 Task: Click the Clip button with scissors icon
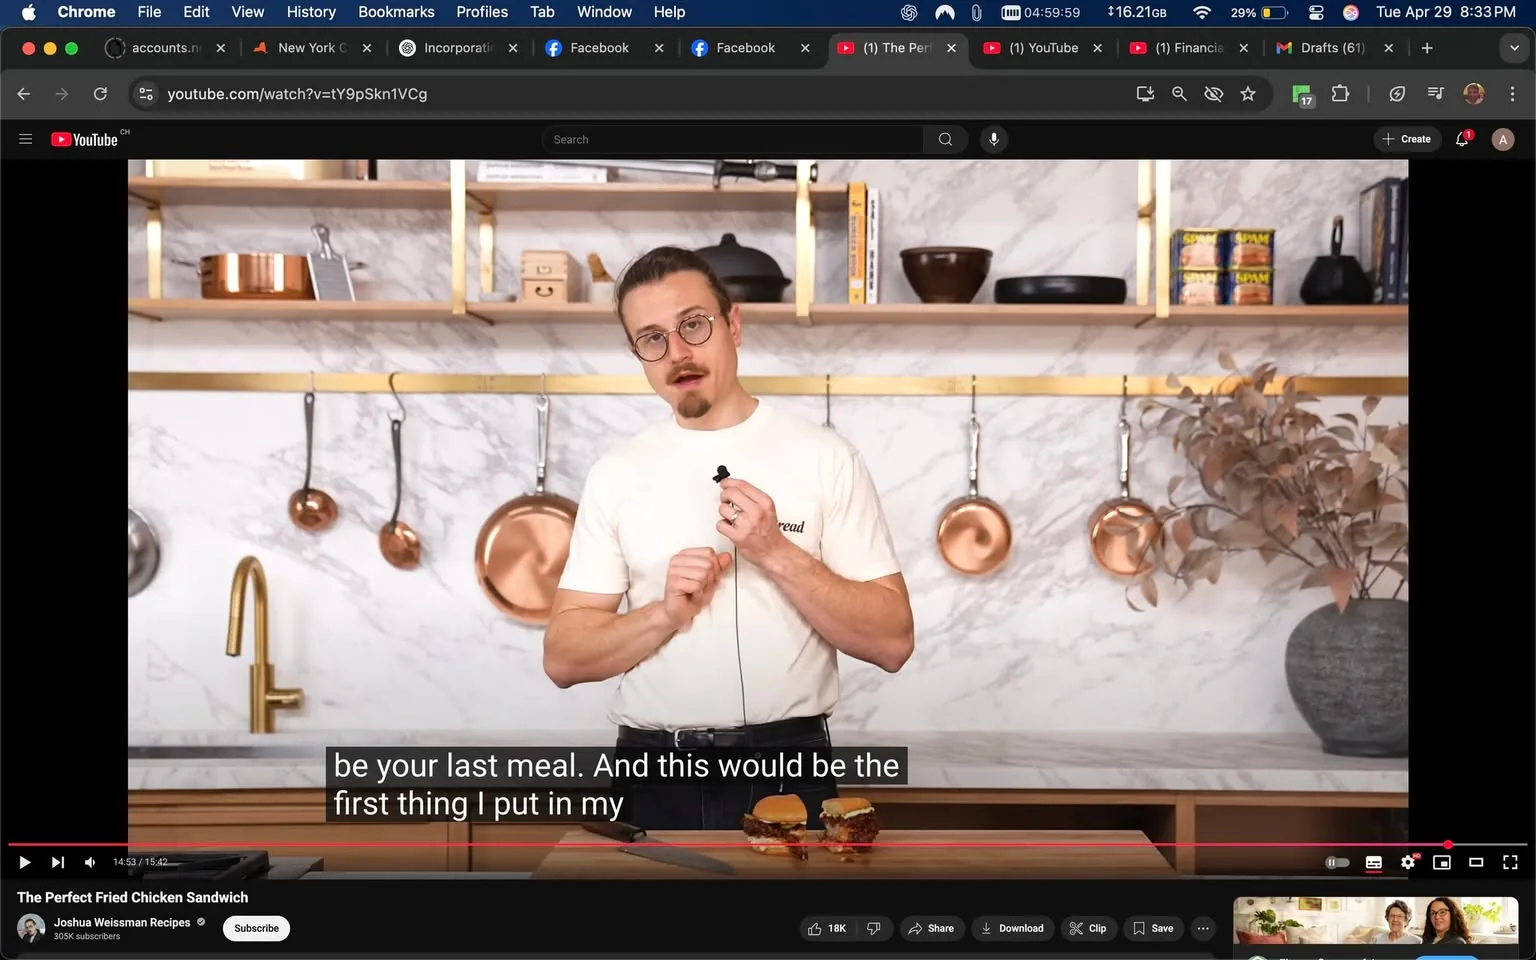(x=1088, y=928)
